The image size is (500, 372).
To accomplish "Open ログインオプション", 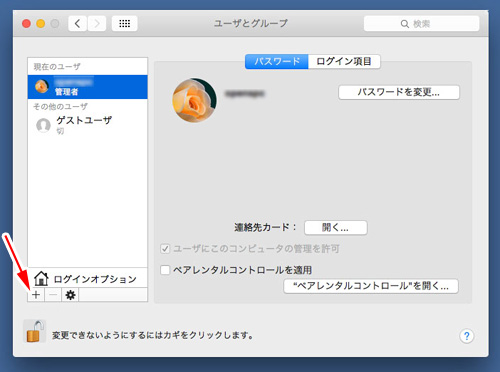I will coord(87,278).
